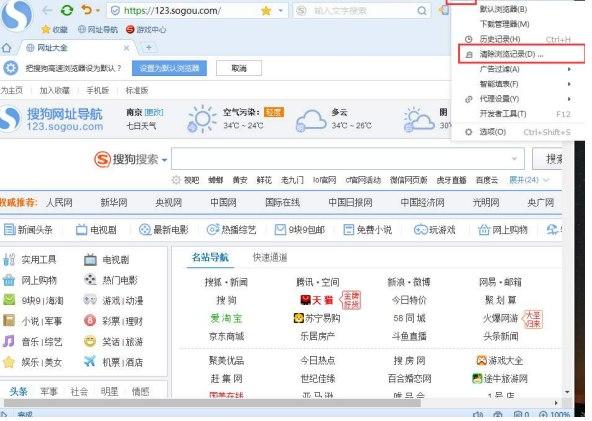Image resolution: width=592 pixels, height=421 pixels.
Task: Open a new tab with plus button
Action: pos(149,48)
